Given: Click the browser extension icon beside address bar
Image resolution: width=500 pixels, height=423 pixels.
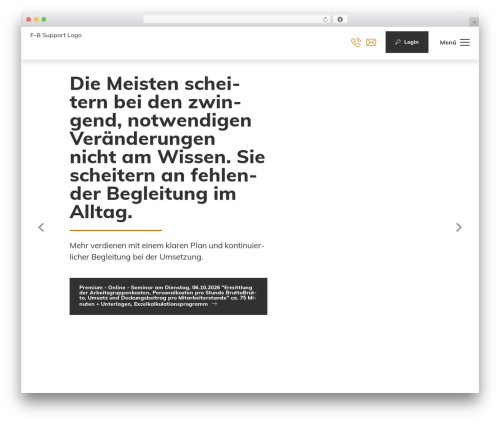Looking at the screenshot, I should (x=340, y=19).
